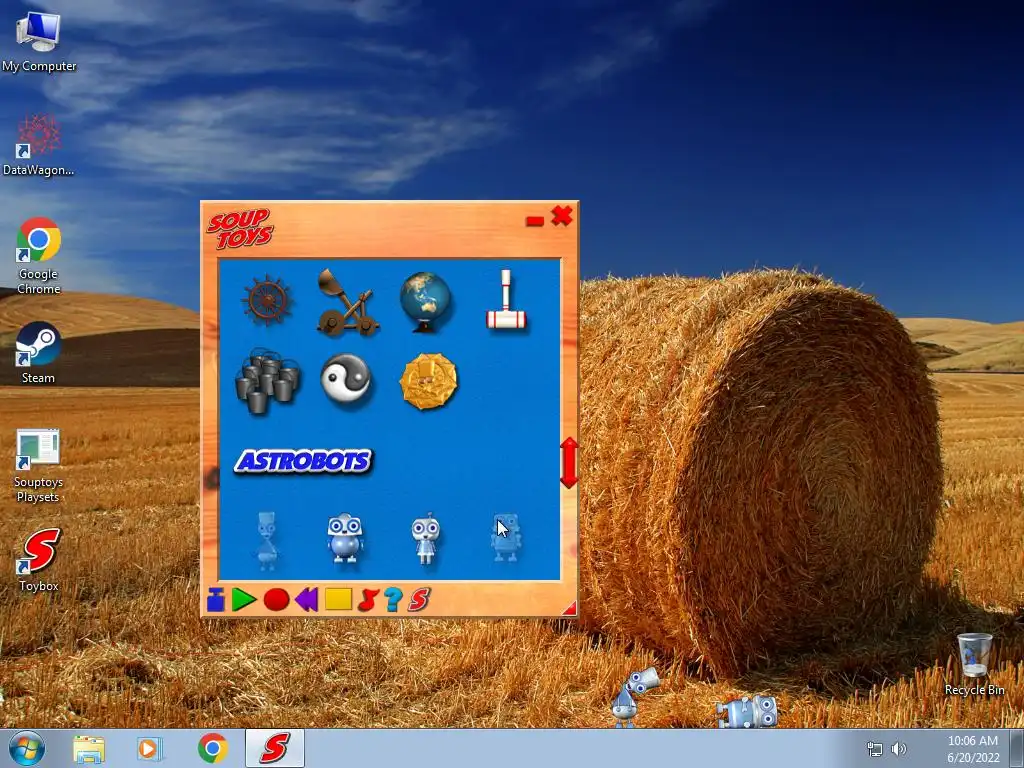Click the red corner resize grip

pos(569,608)
